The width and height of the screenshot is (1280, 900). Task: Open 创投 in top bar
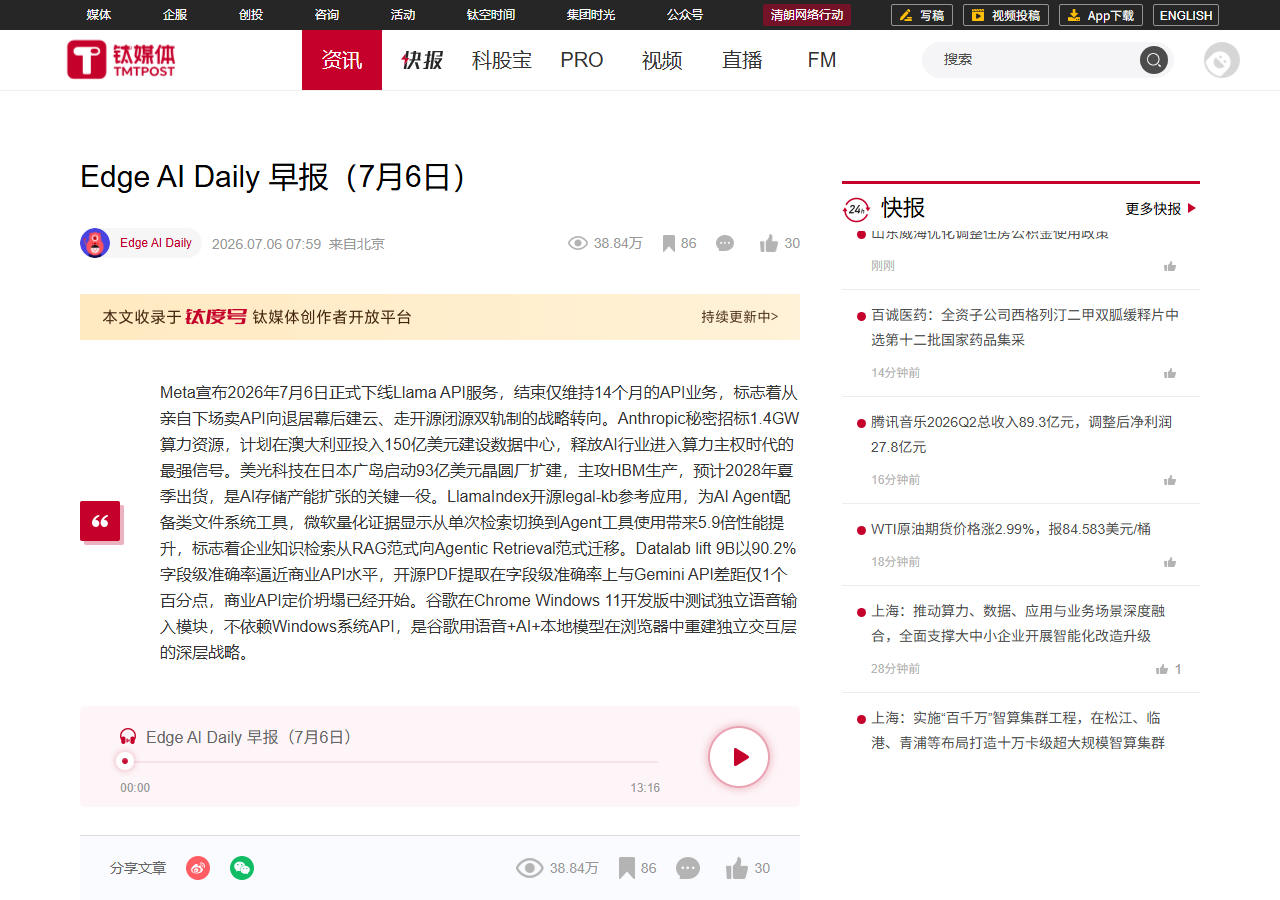coord(251,15)
